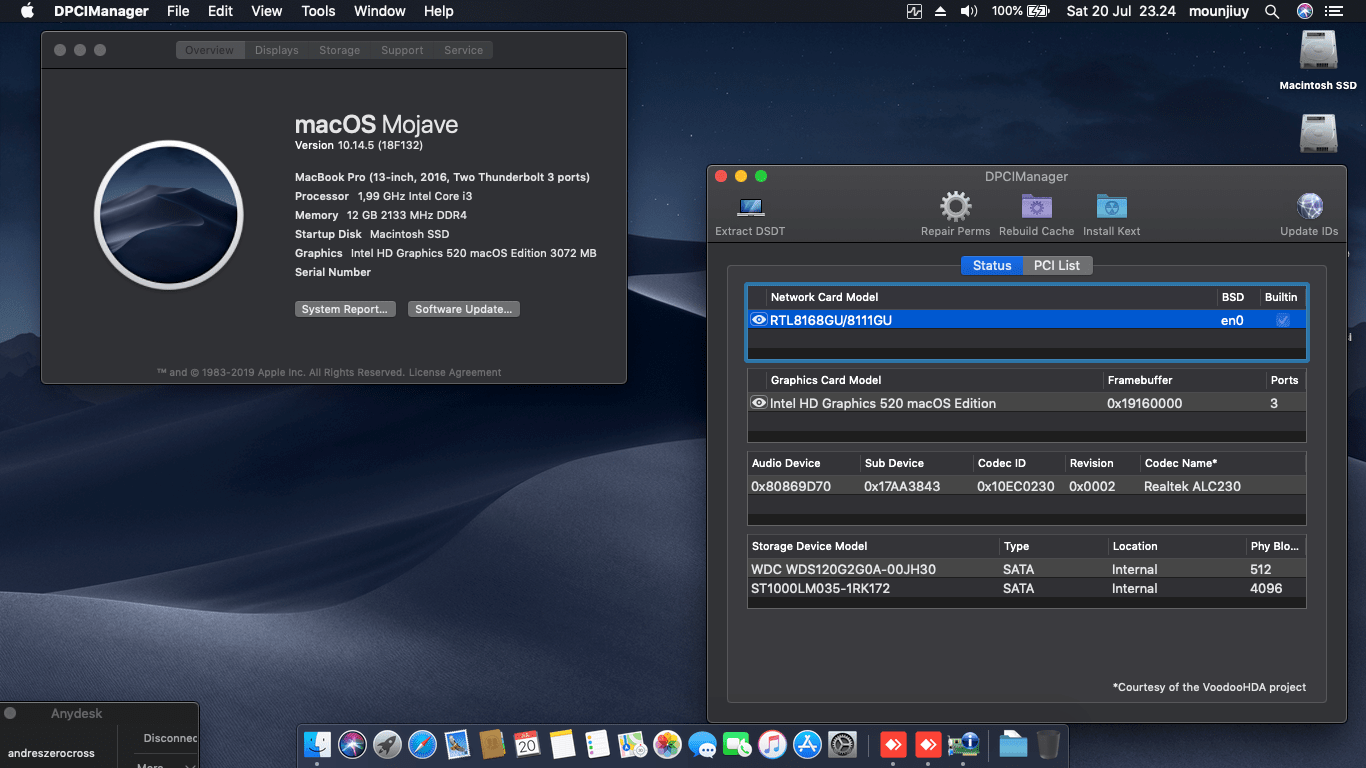Open App Store from the dock
Screen dimensions: 1366x768
[807, 744]
